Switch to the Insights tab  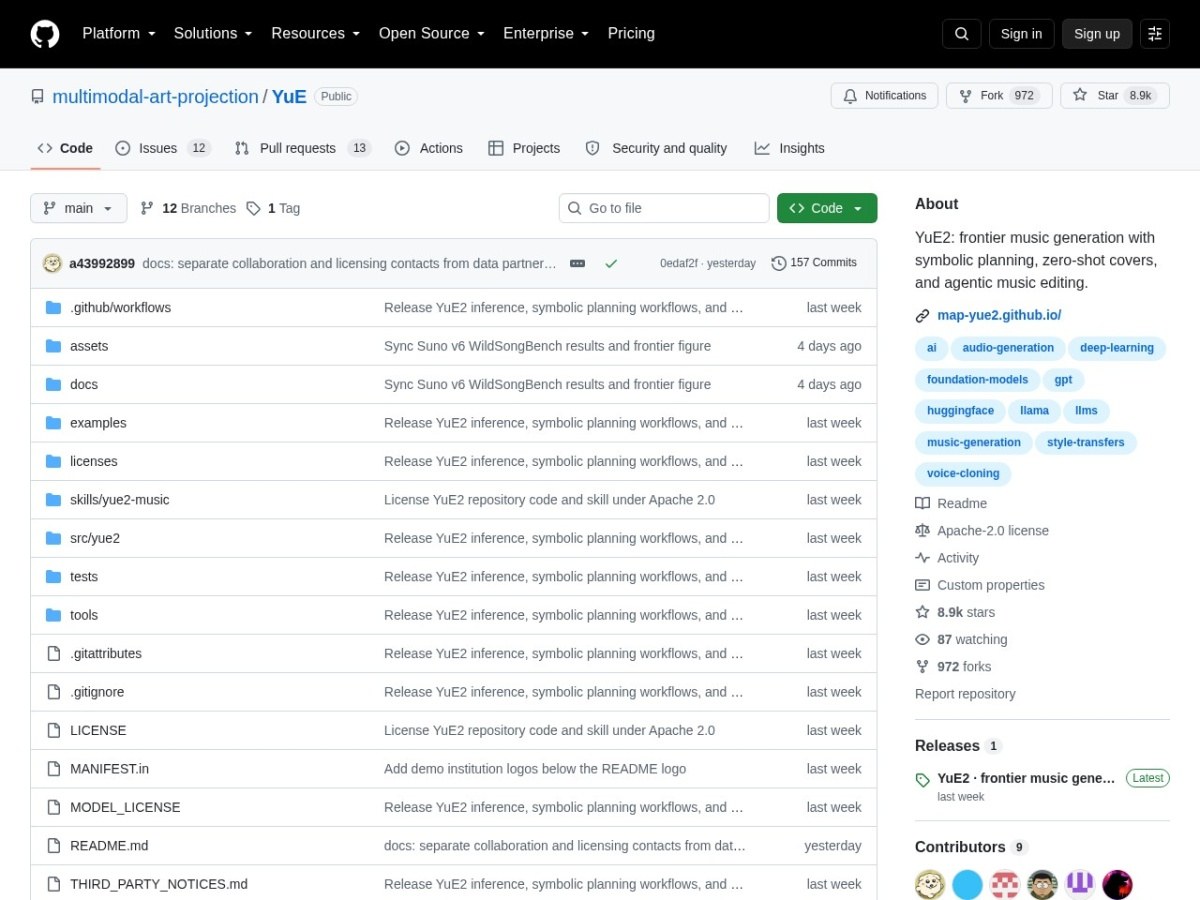click(x=790, y=148)
